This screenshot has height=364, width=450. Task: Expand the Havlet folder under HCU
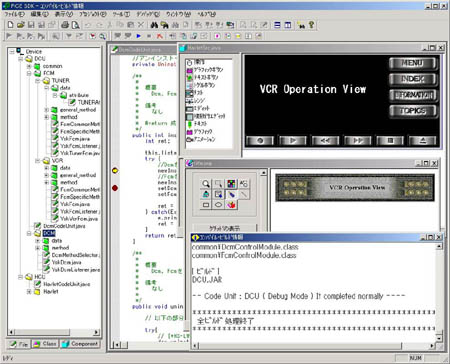pos(29,292)
